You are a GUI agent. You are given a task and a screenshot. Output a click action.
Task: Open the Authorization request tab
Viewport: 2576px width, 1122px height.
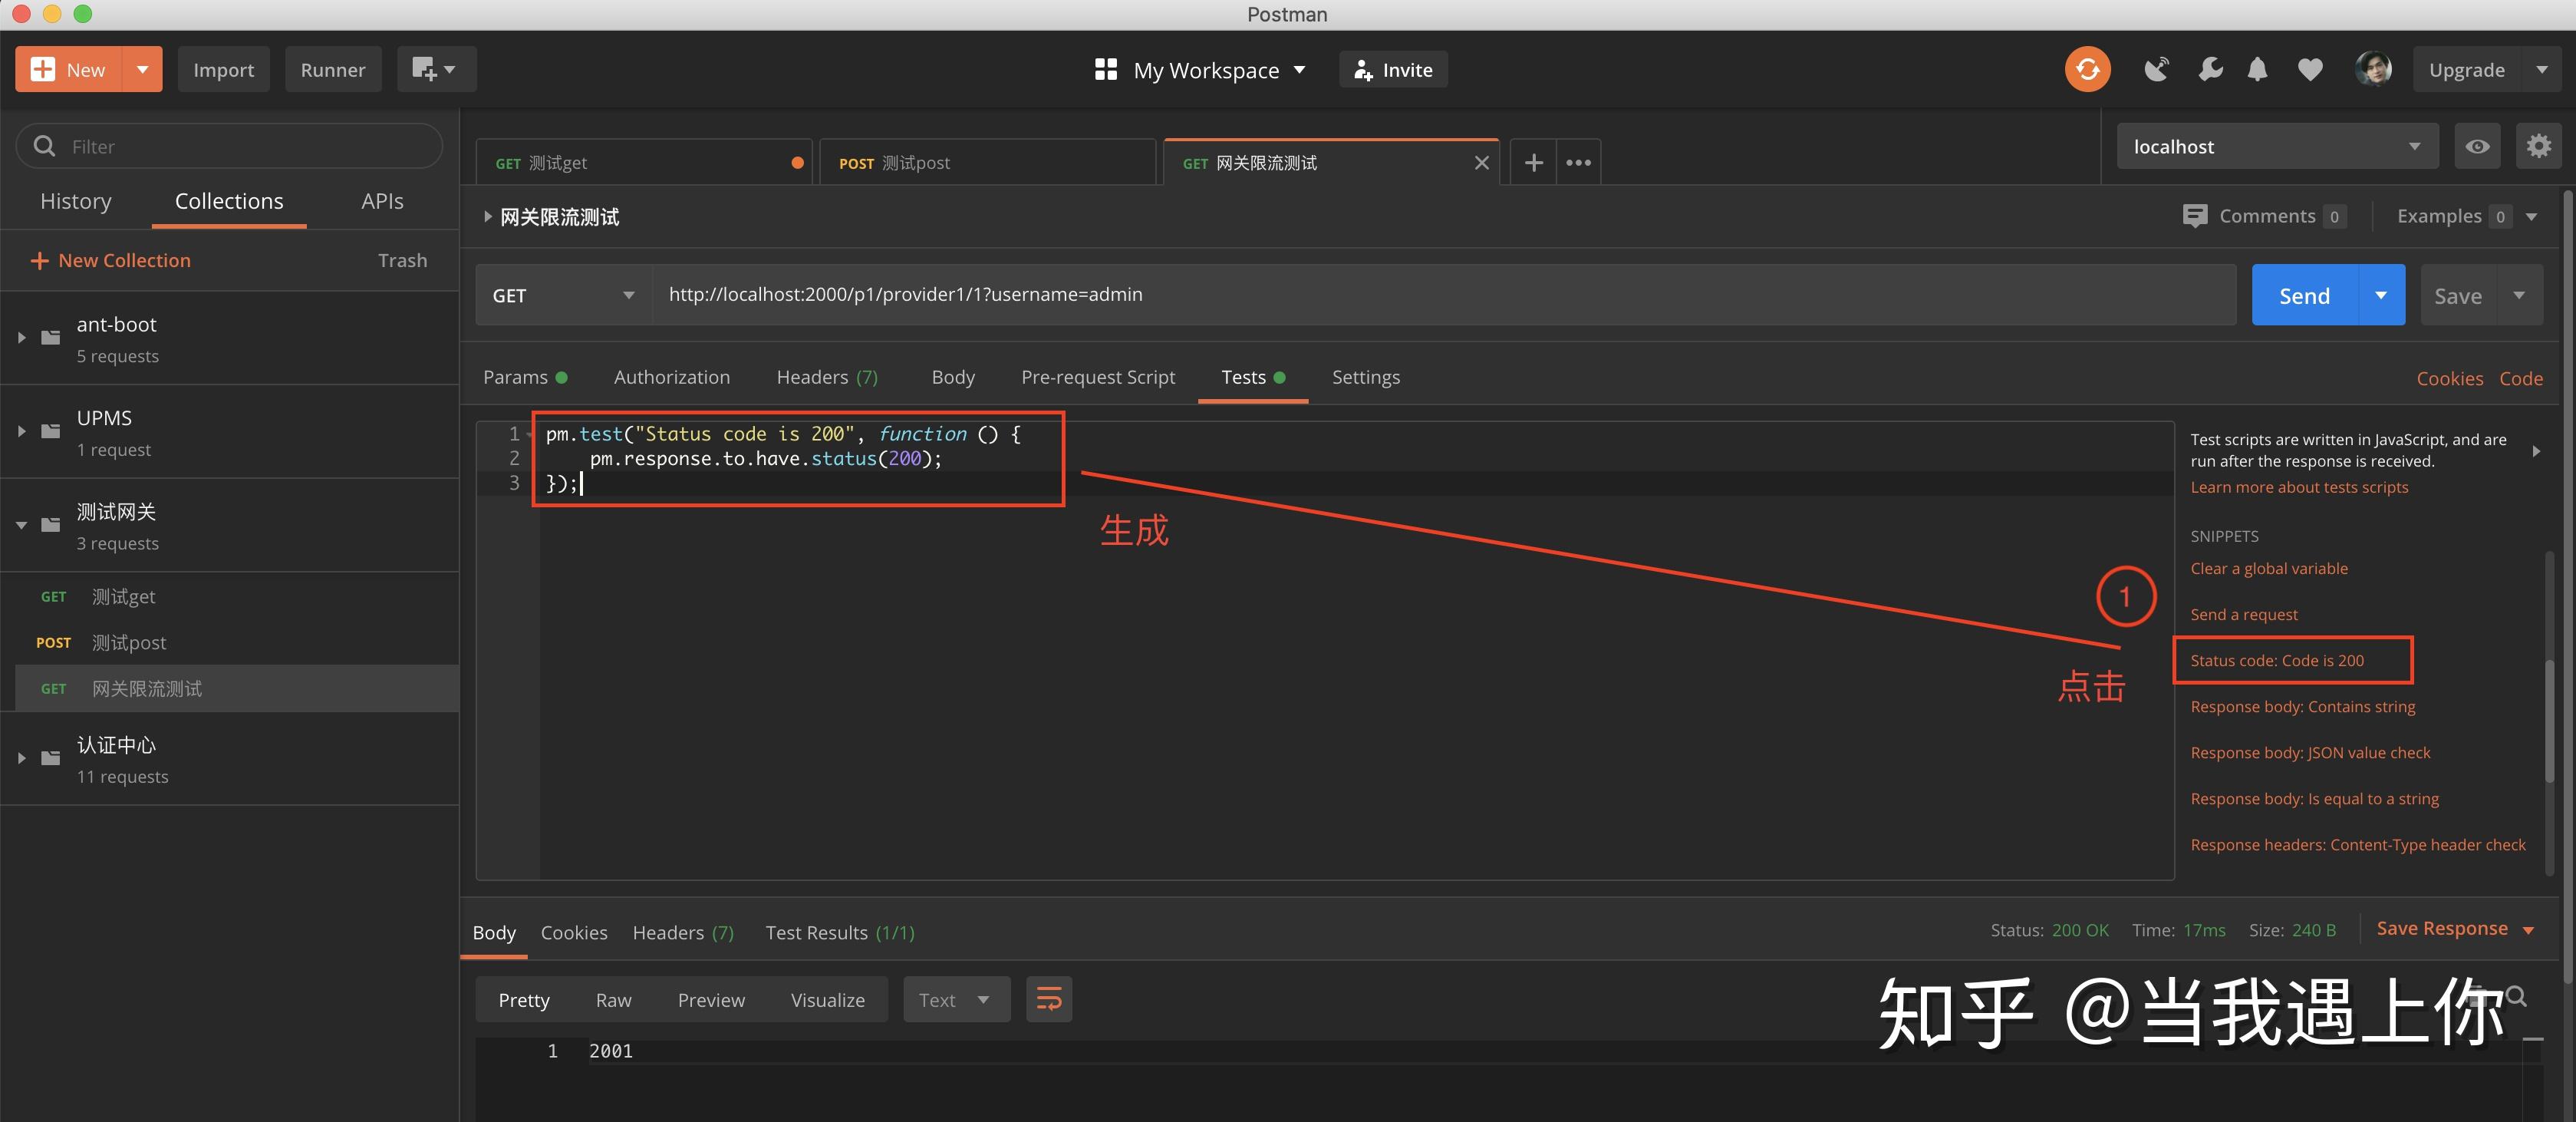pyautogui.click(x=672, y=377)
